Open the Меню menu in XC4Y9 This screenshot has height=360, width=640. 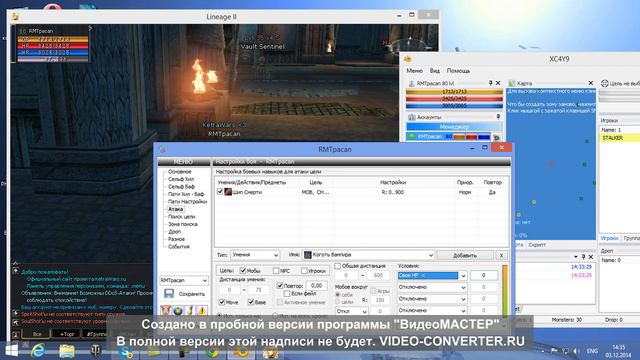[414, 71]
